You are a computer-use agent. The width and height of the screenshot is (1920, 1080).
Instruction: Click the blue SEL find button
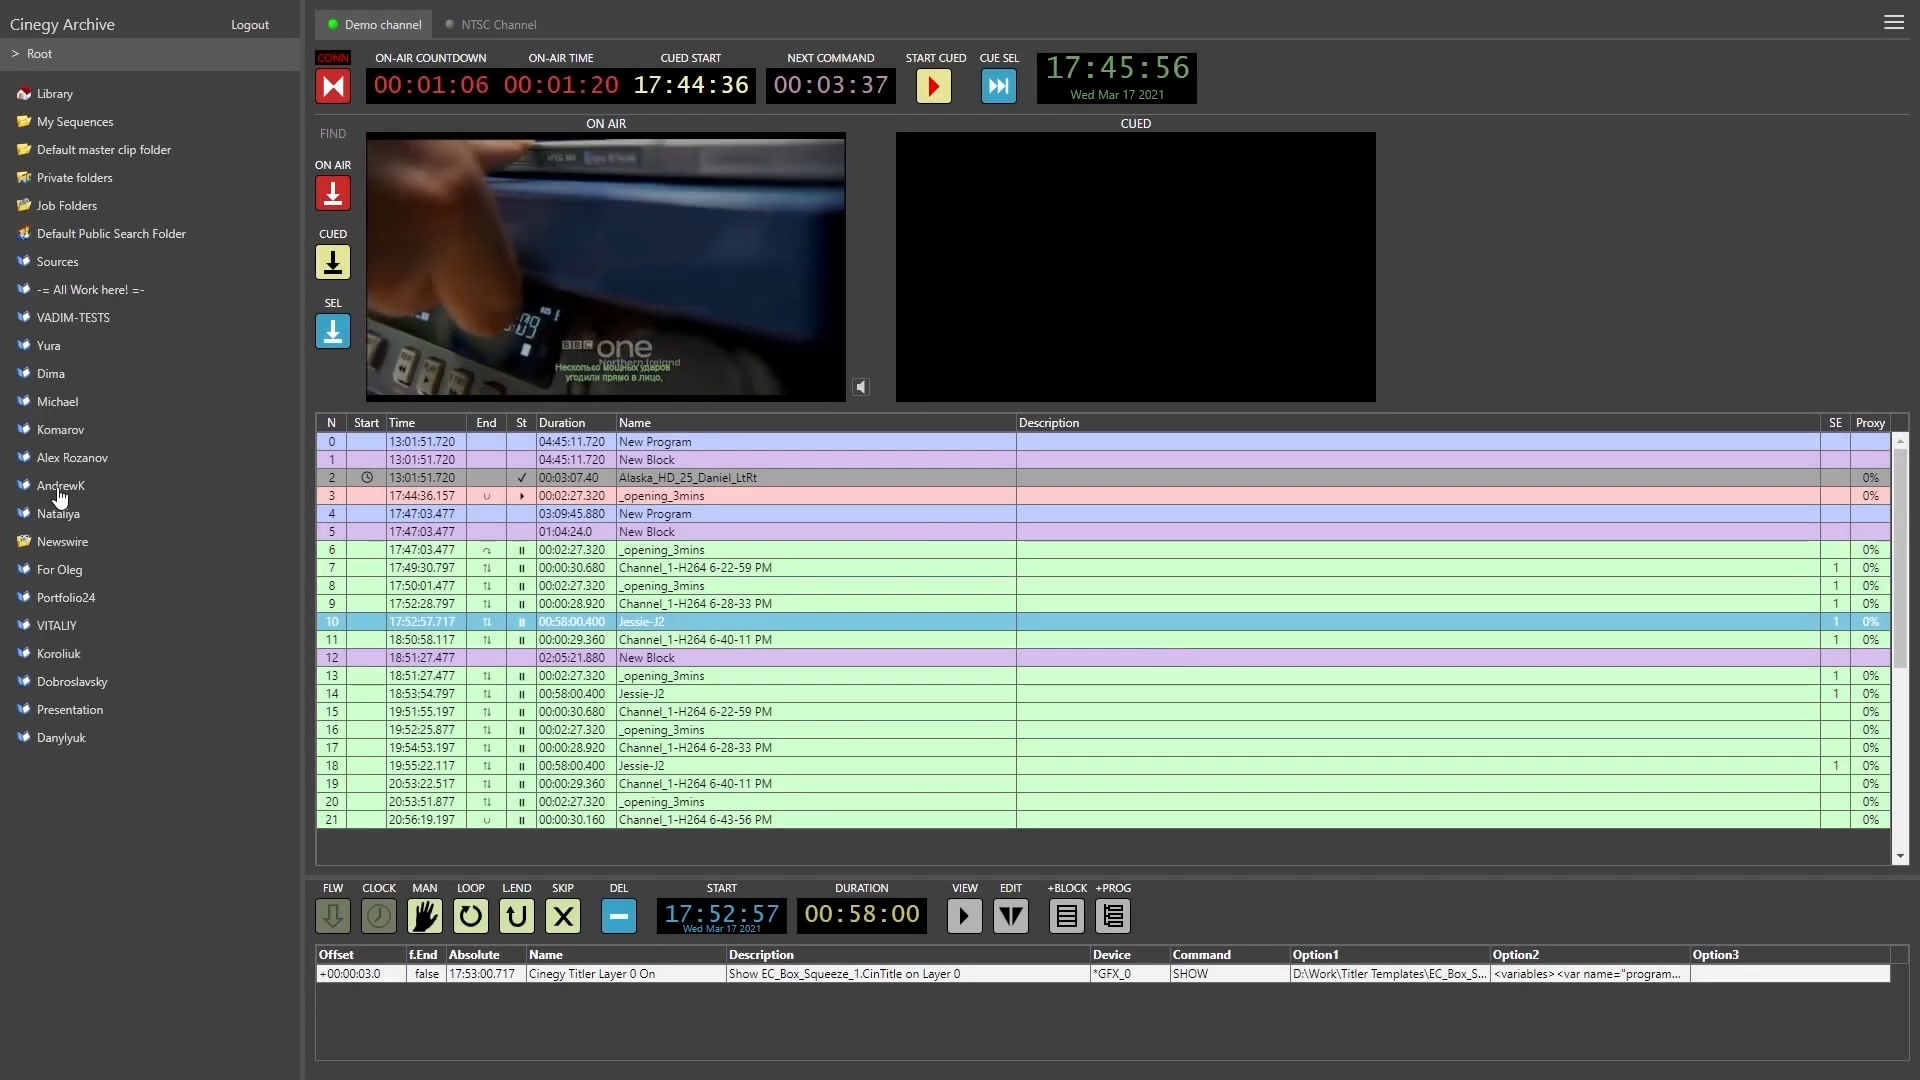coord(333,331)
